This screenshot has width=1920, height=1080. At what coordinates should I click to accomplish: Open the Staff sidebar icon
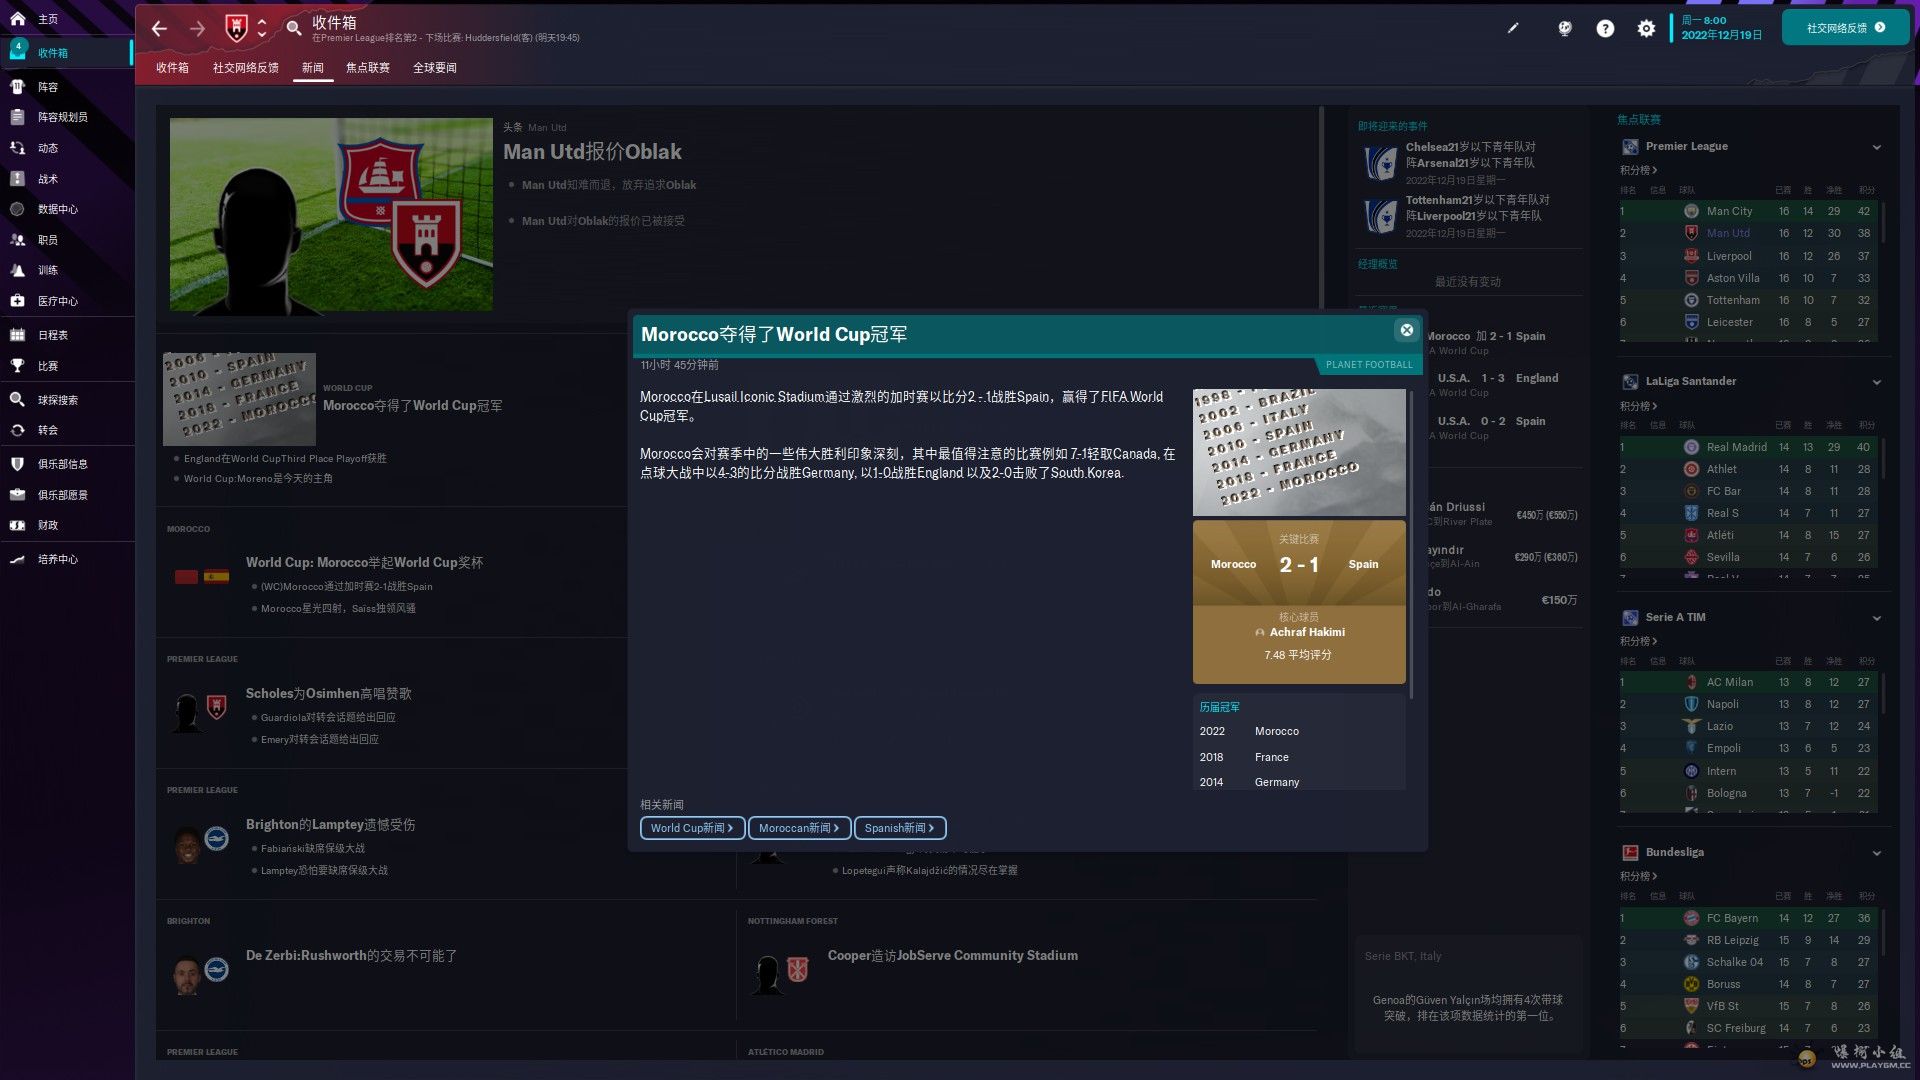tap(17, 240)
